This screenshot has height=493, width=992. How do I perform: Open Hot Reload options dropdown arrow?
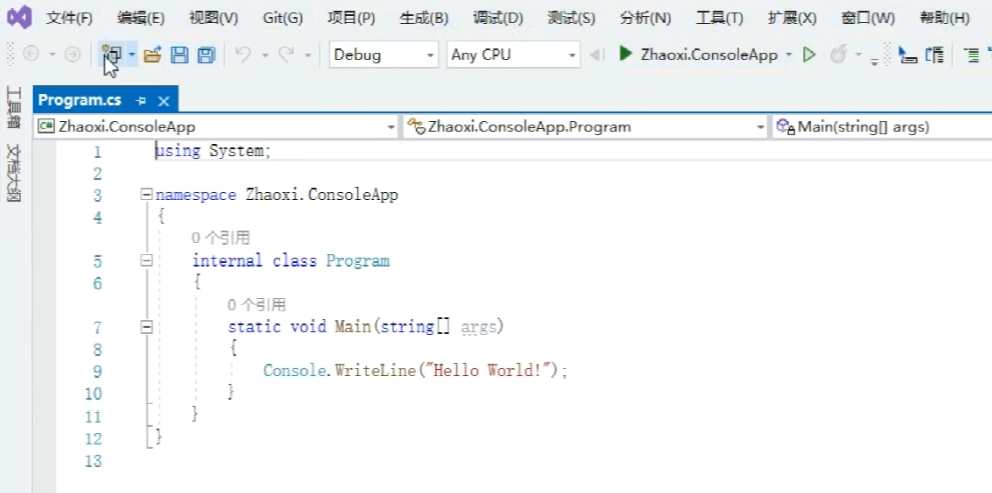pyautogui.click(x=859, y=55)
